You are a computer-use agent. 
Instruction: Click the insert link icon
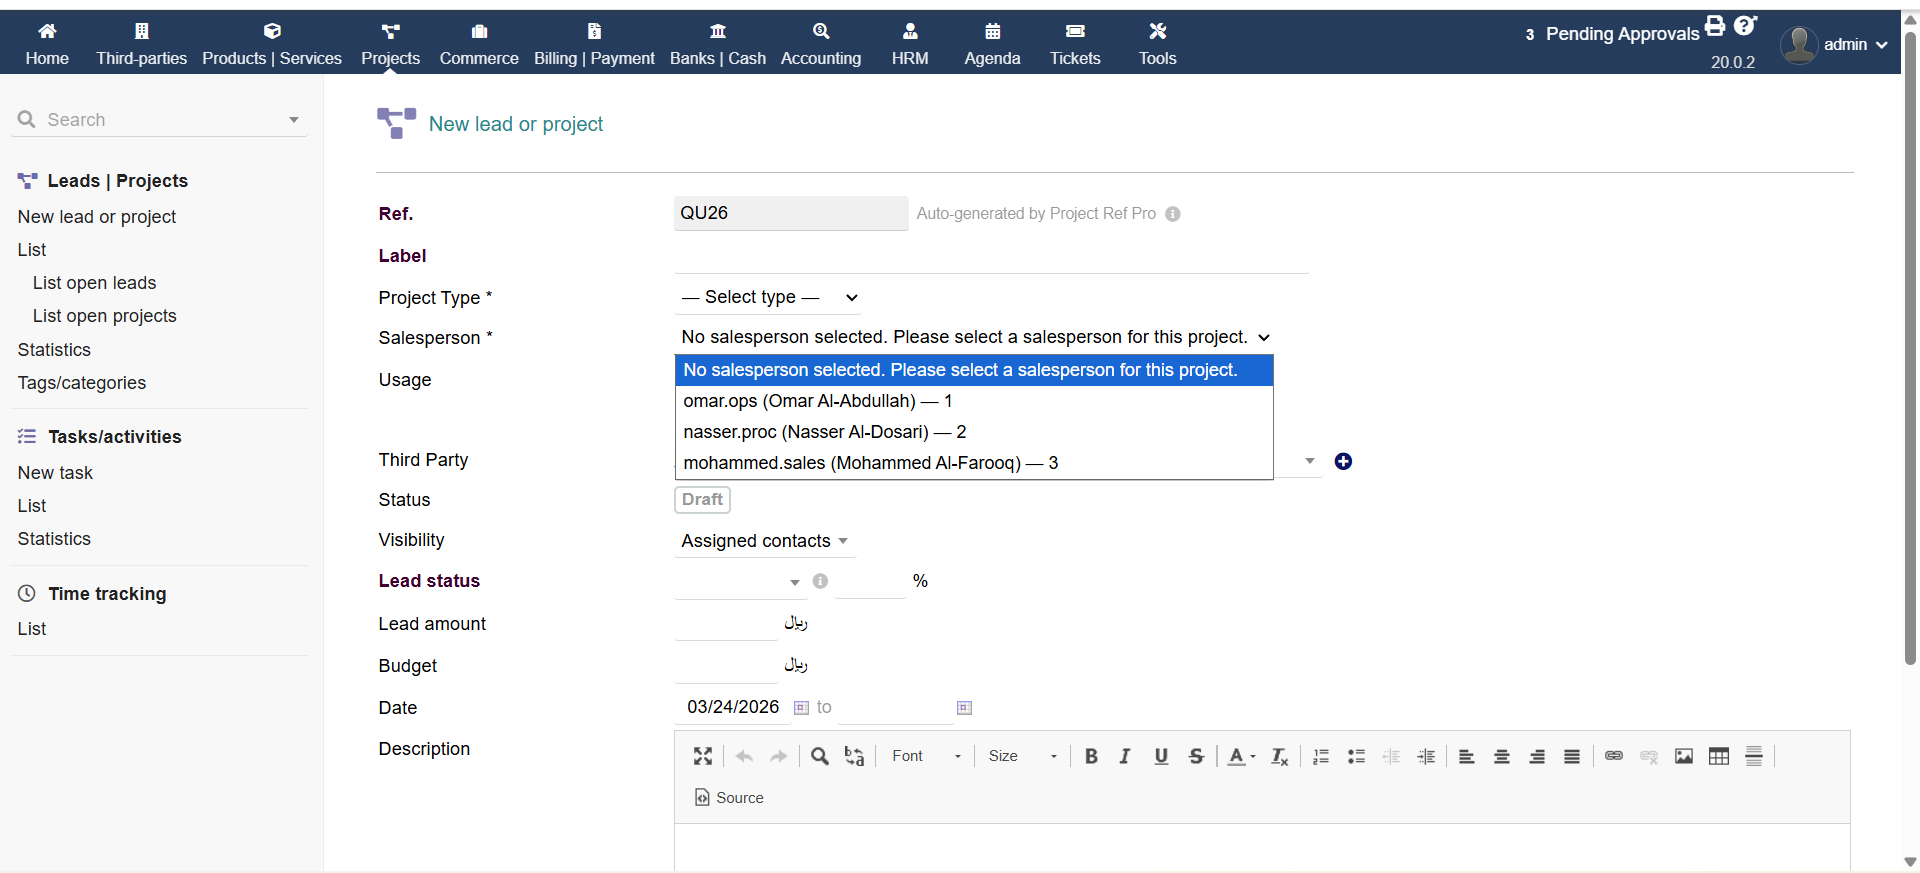click(x=1613, y=756)
